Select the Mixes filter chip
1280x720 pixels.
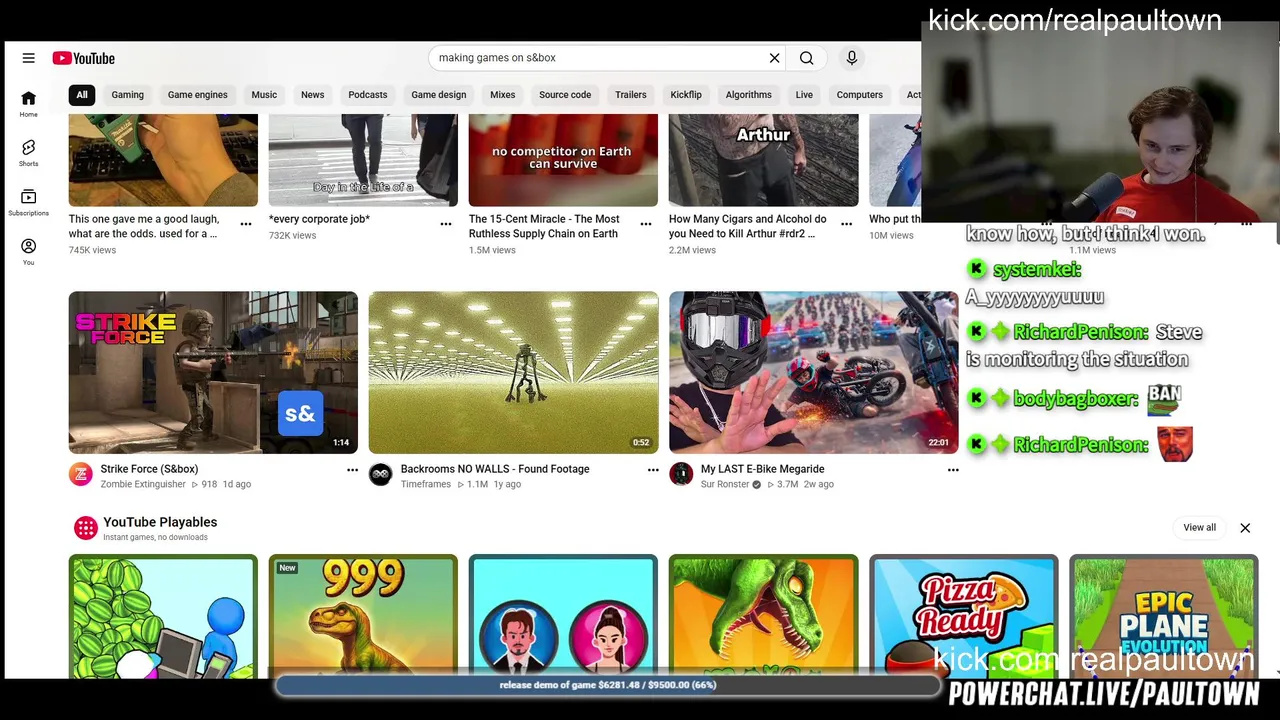pos(503,95)
